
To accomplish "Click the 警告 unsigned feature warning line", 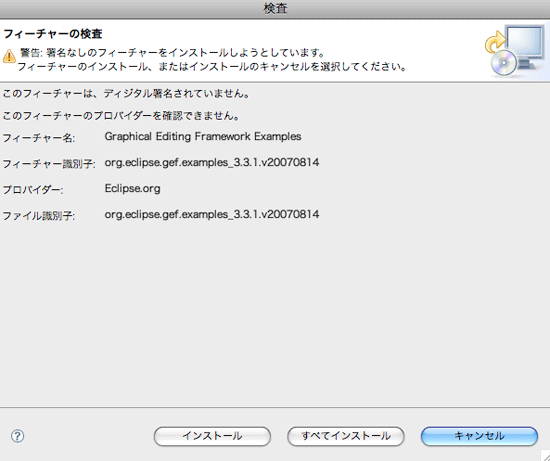I will pos(172,53).
